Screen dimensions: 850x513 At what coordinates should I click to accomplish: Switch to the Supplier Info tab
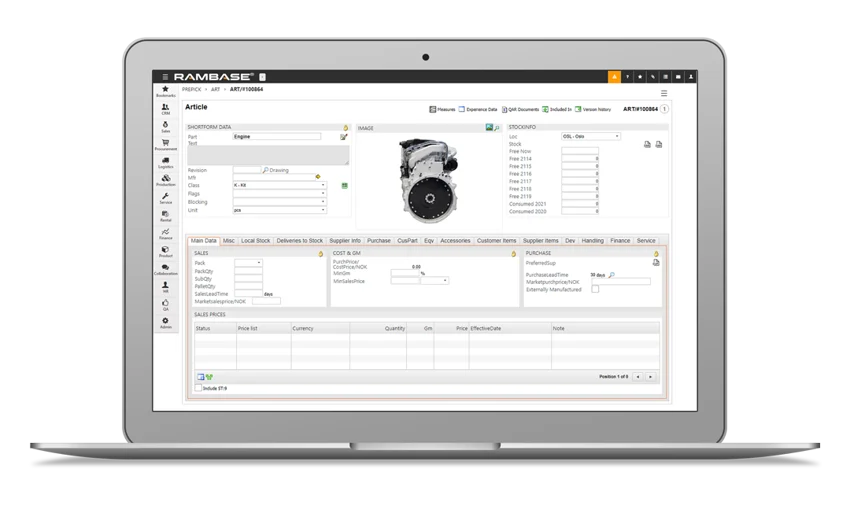(x=345, y=241)
